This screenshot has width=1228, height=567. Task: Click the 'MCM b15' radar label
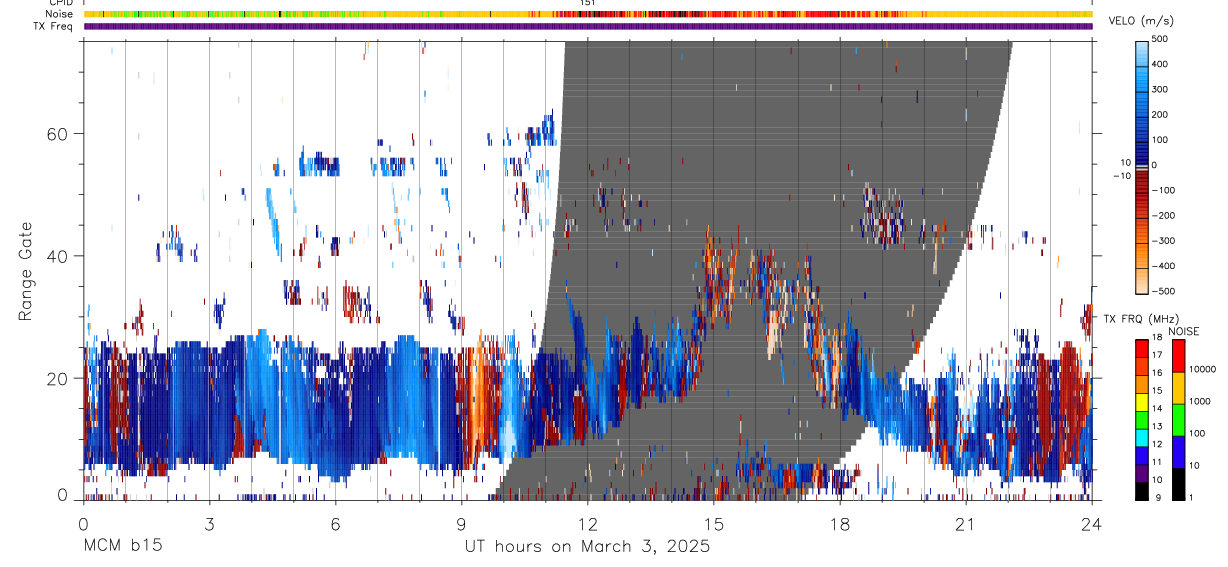[121, 546]
